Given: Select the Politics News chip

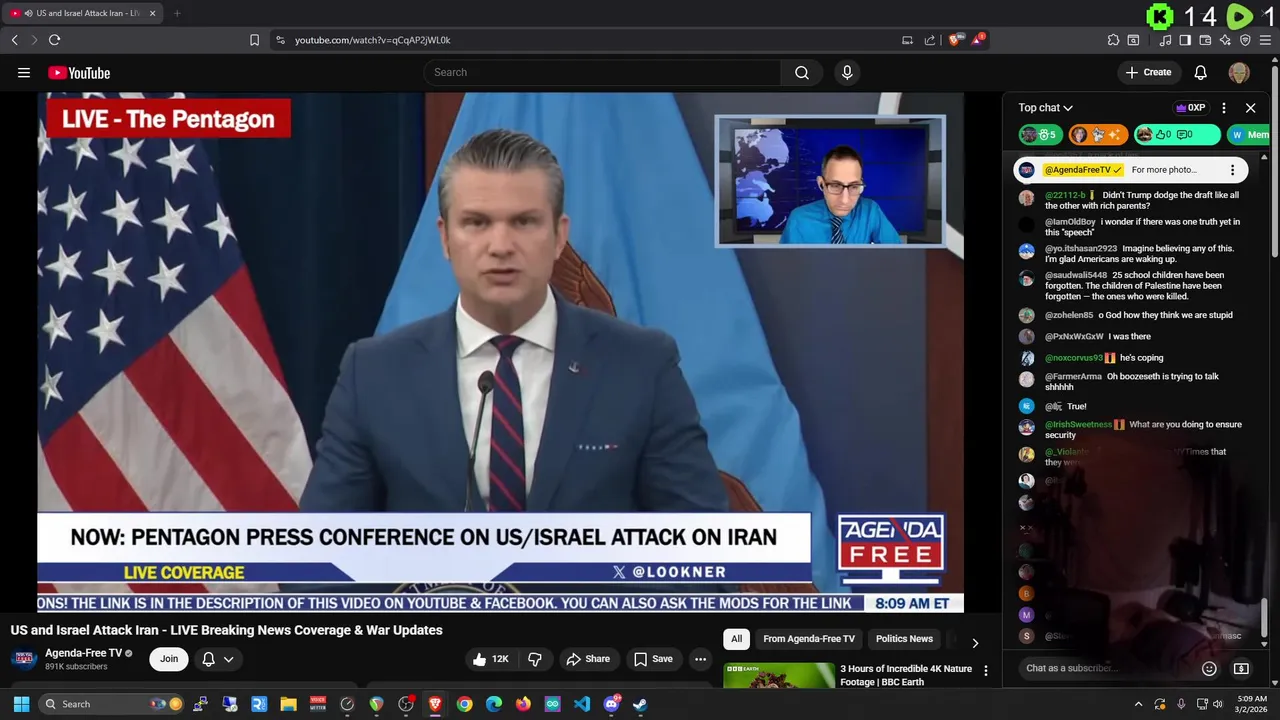Looking at the screenshot, I should [x=904, y=639].
